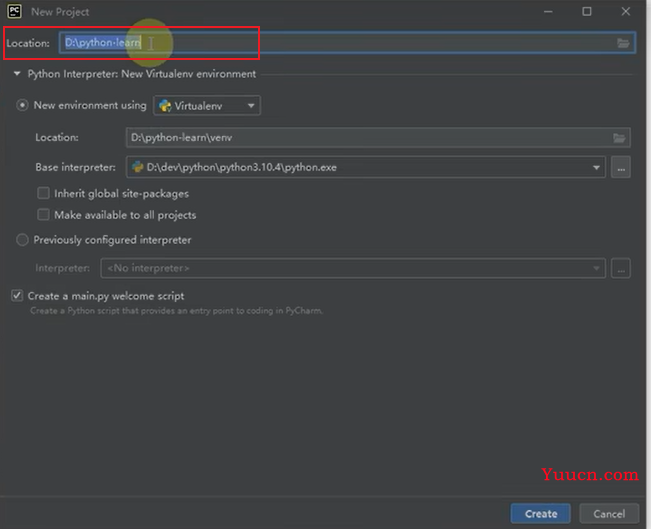Enable Inherit global site-packages checkbox
This screenshot has height=529, width=651.
click(43, 193)
